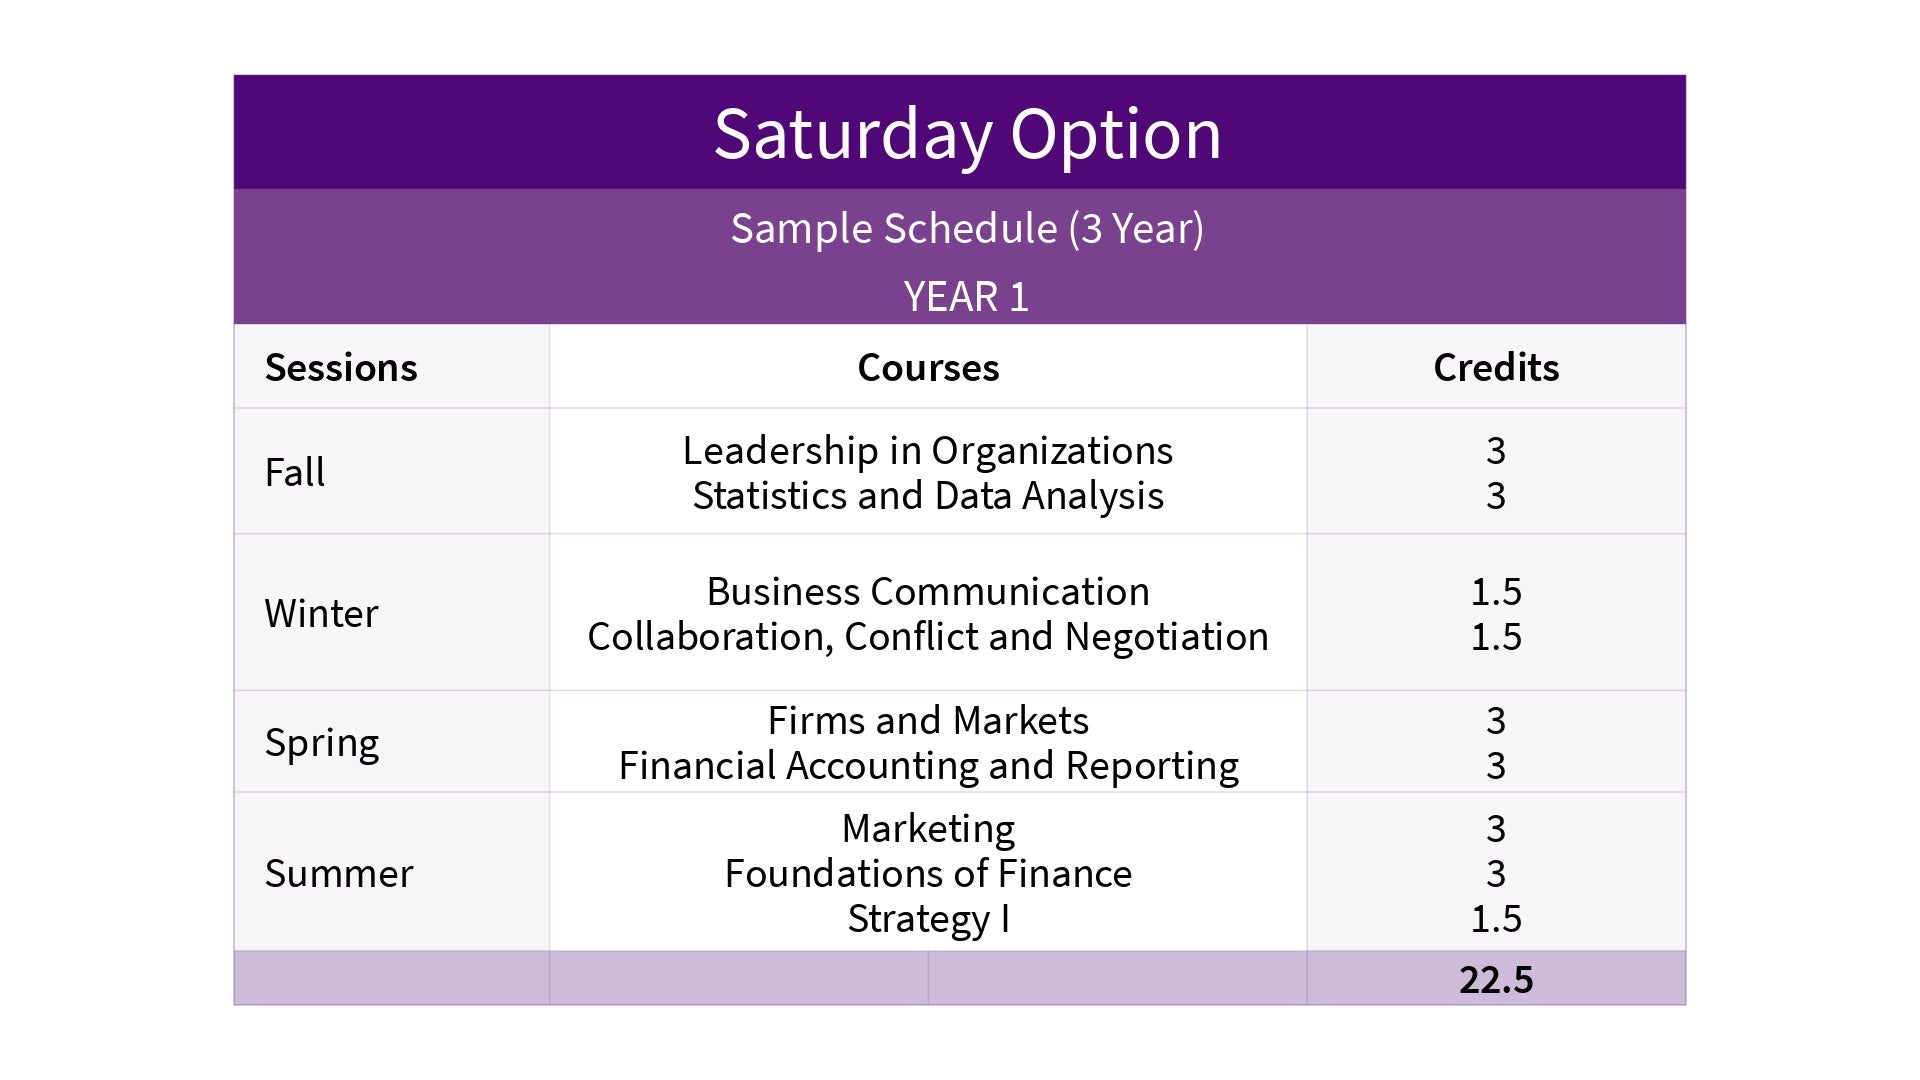Click the Marketing course text
1920x1080 pixels.
pos(928,829)
